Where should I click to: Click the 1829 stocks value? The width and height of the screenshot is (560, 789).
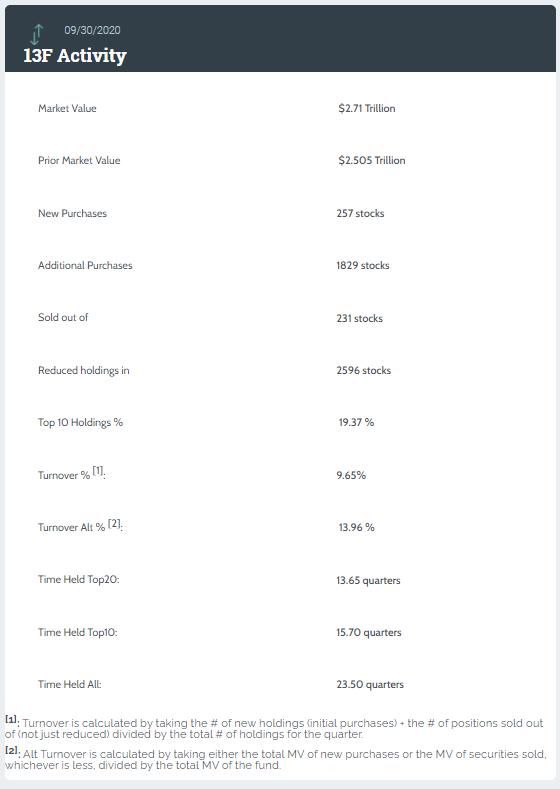363,266
